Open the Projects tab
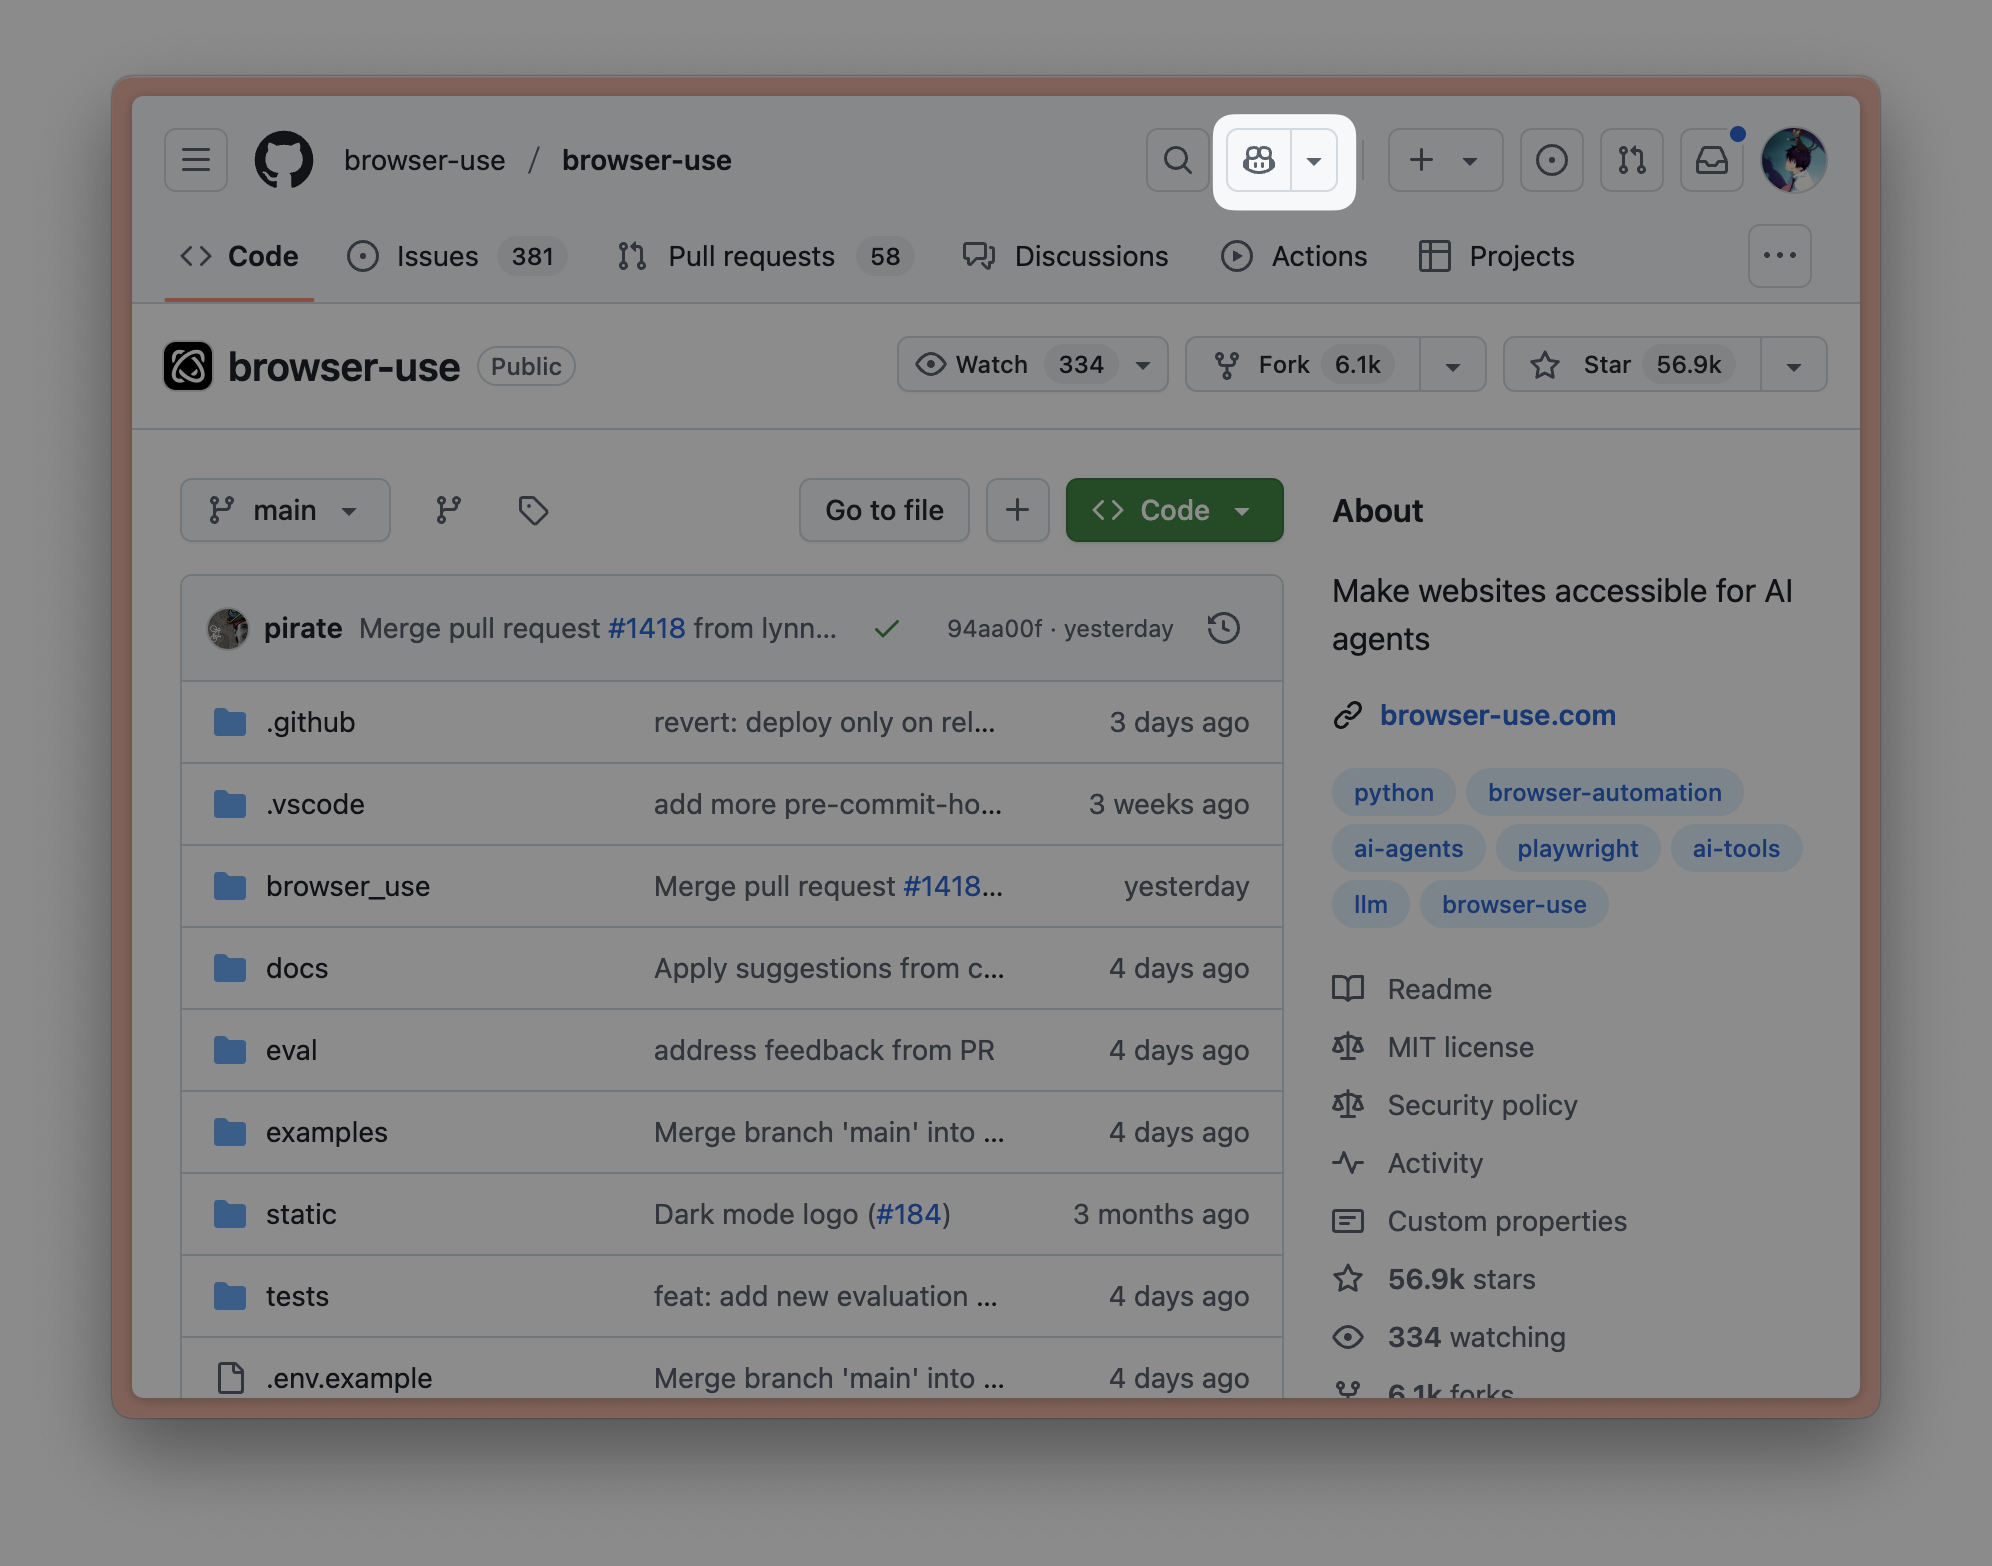 tap(1497, 256)
